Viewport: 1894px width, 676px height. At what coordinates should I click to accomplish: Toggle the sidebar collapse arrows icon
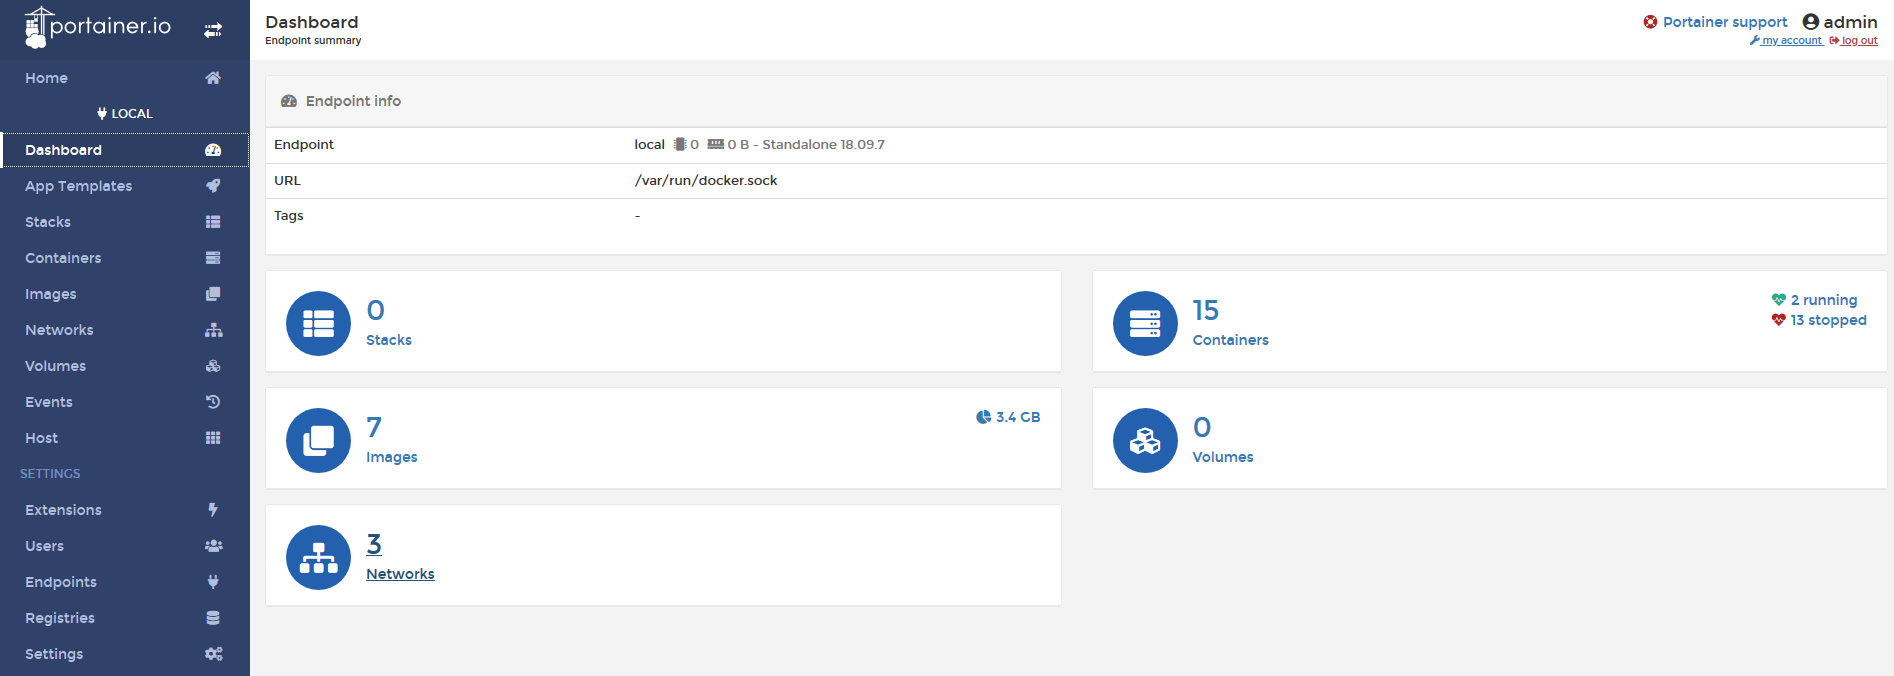point(213,30)
